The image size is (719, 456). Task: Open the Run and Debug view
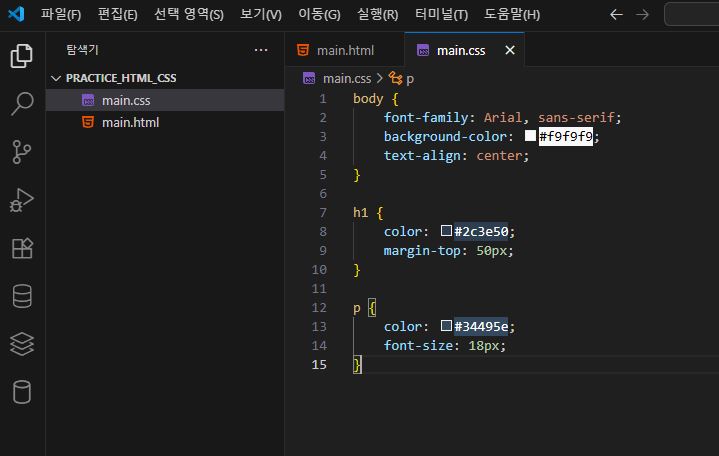(22, 200)
